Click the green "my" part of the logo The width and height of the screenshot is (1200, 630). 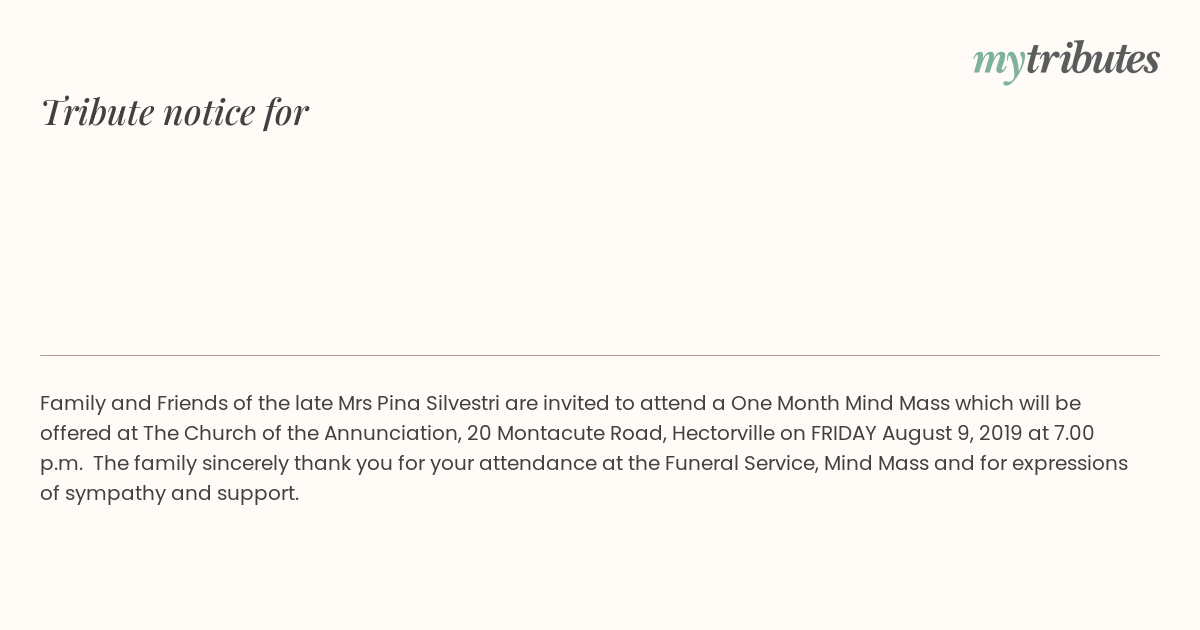999,64
